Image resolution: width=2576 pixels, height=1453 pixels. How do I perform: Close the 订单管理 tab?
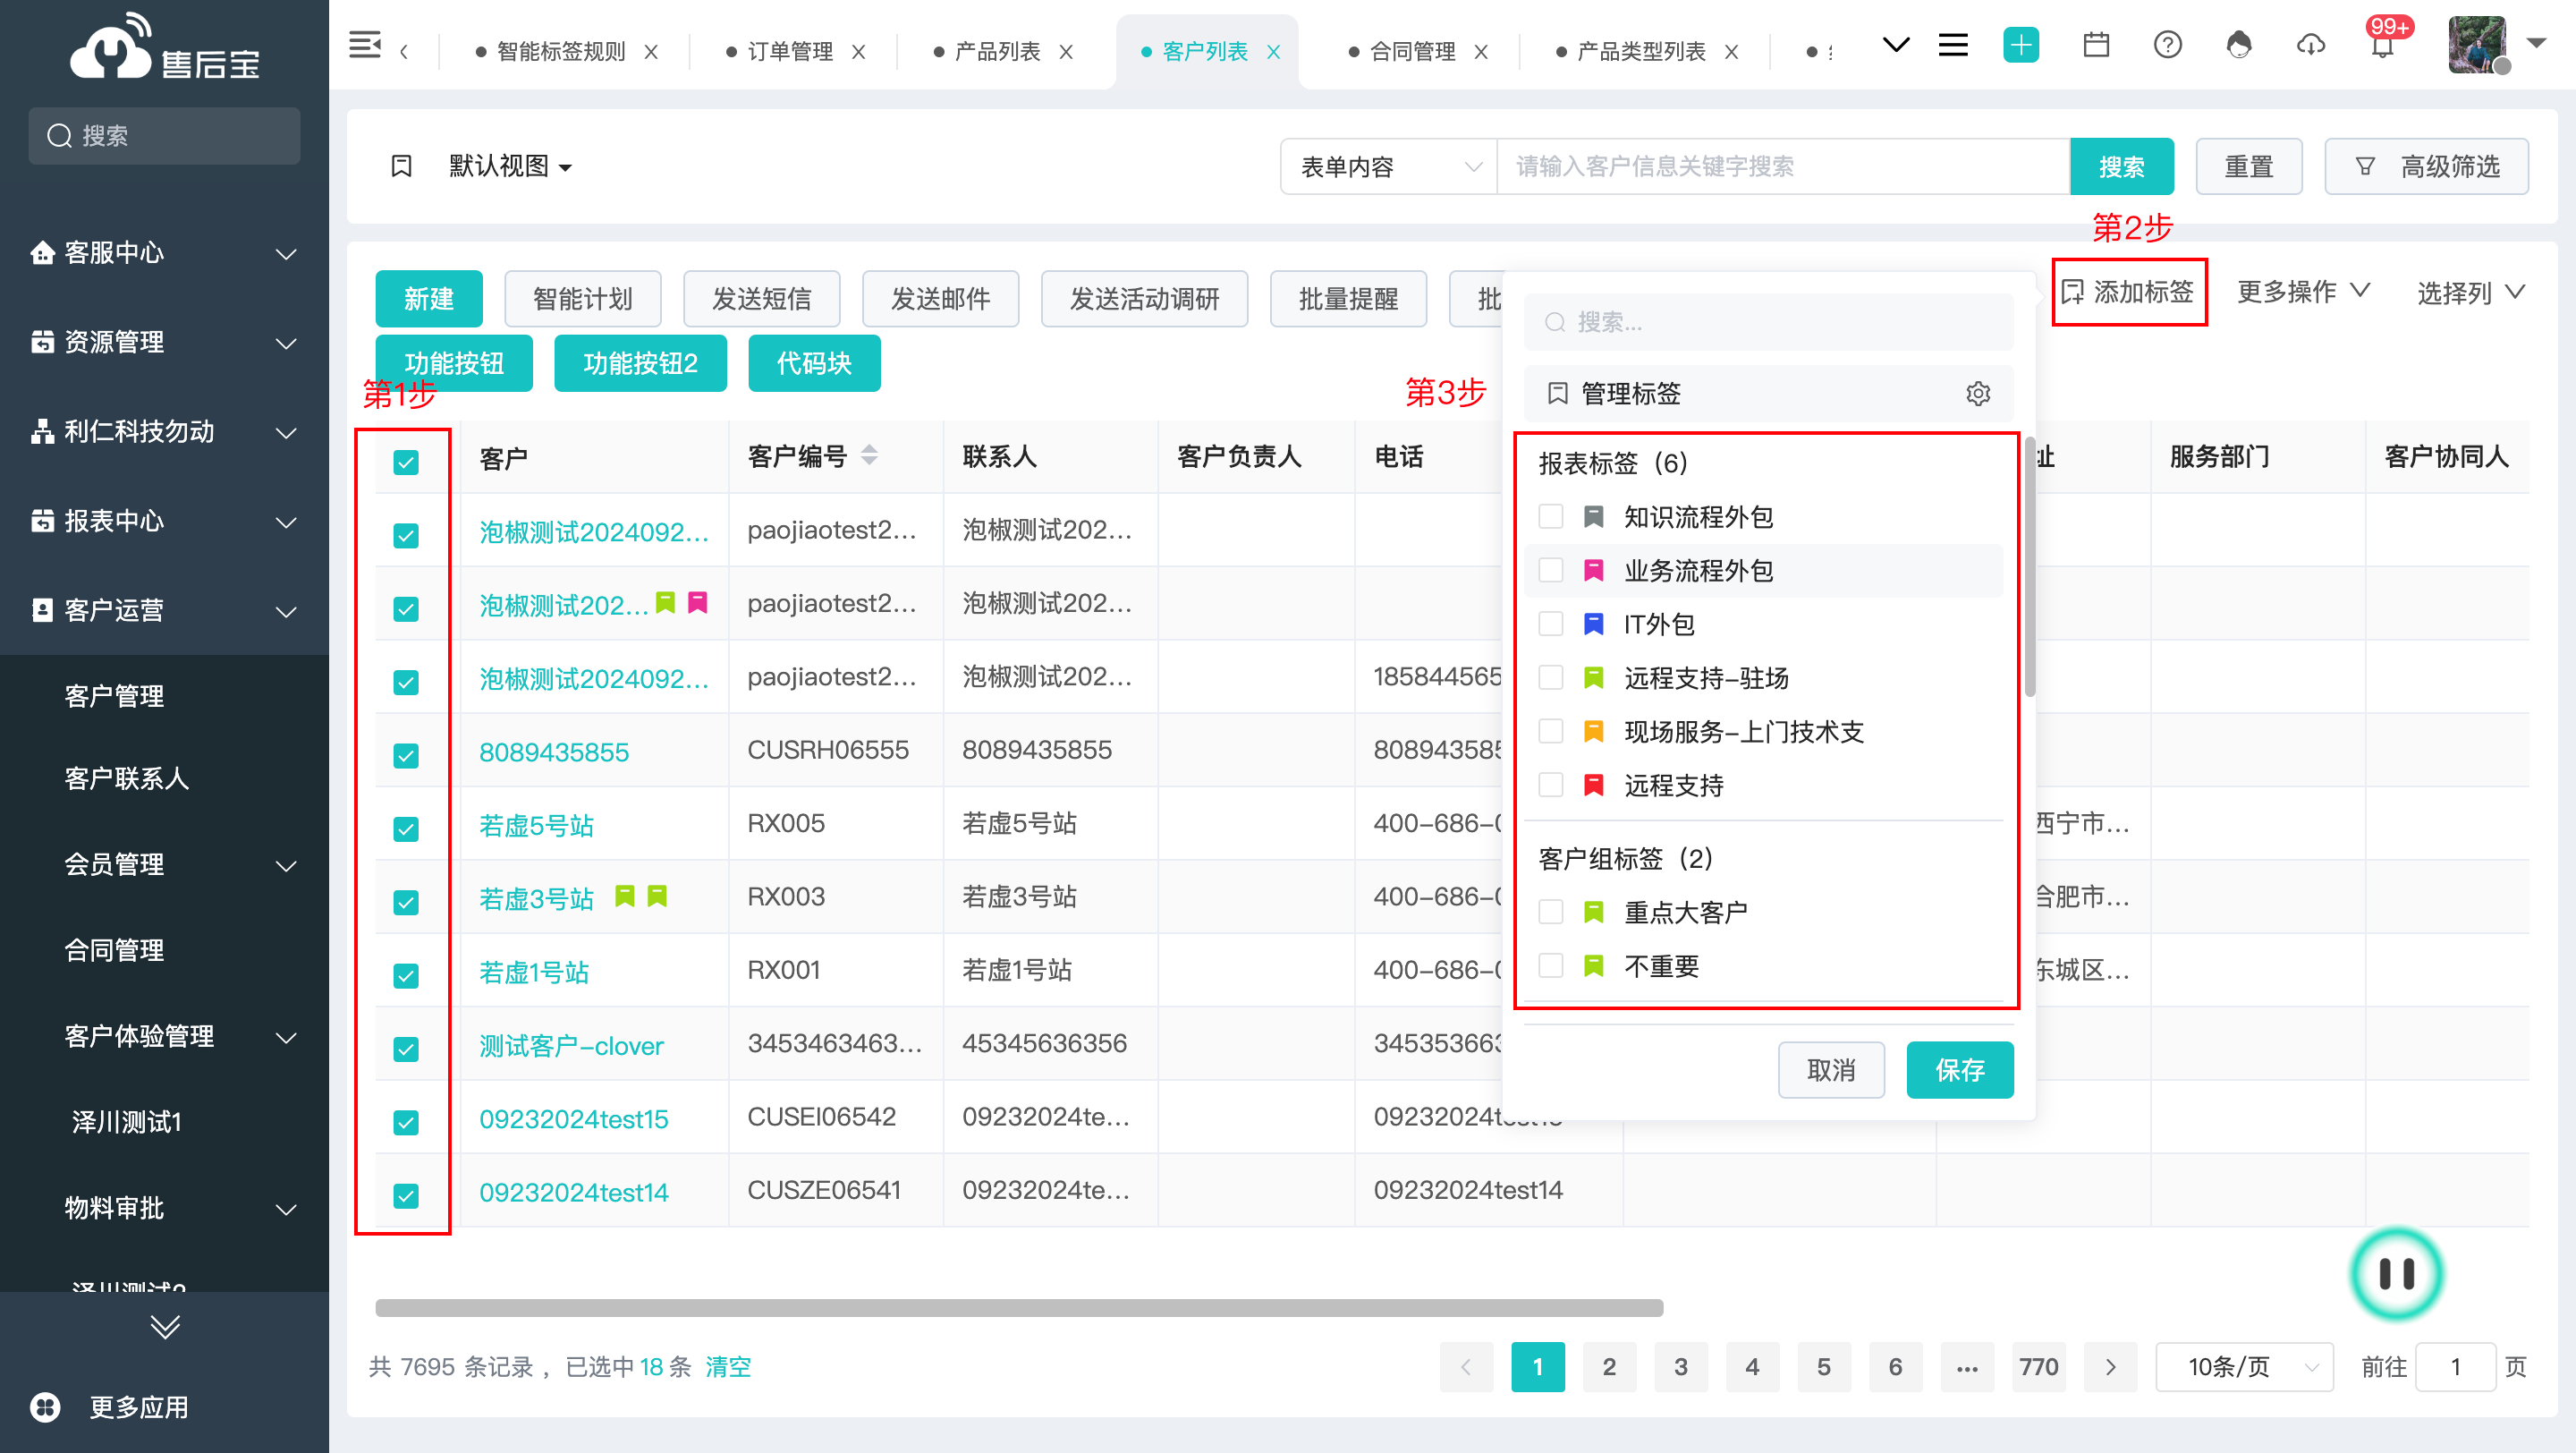coord(859,52)
